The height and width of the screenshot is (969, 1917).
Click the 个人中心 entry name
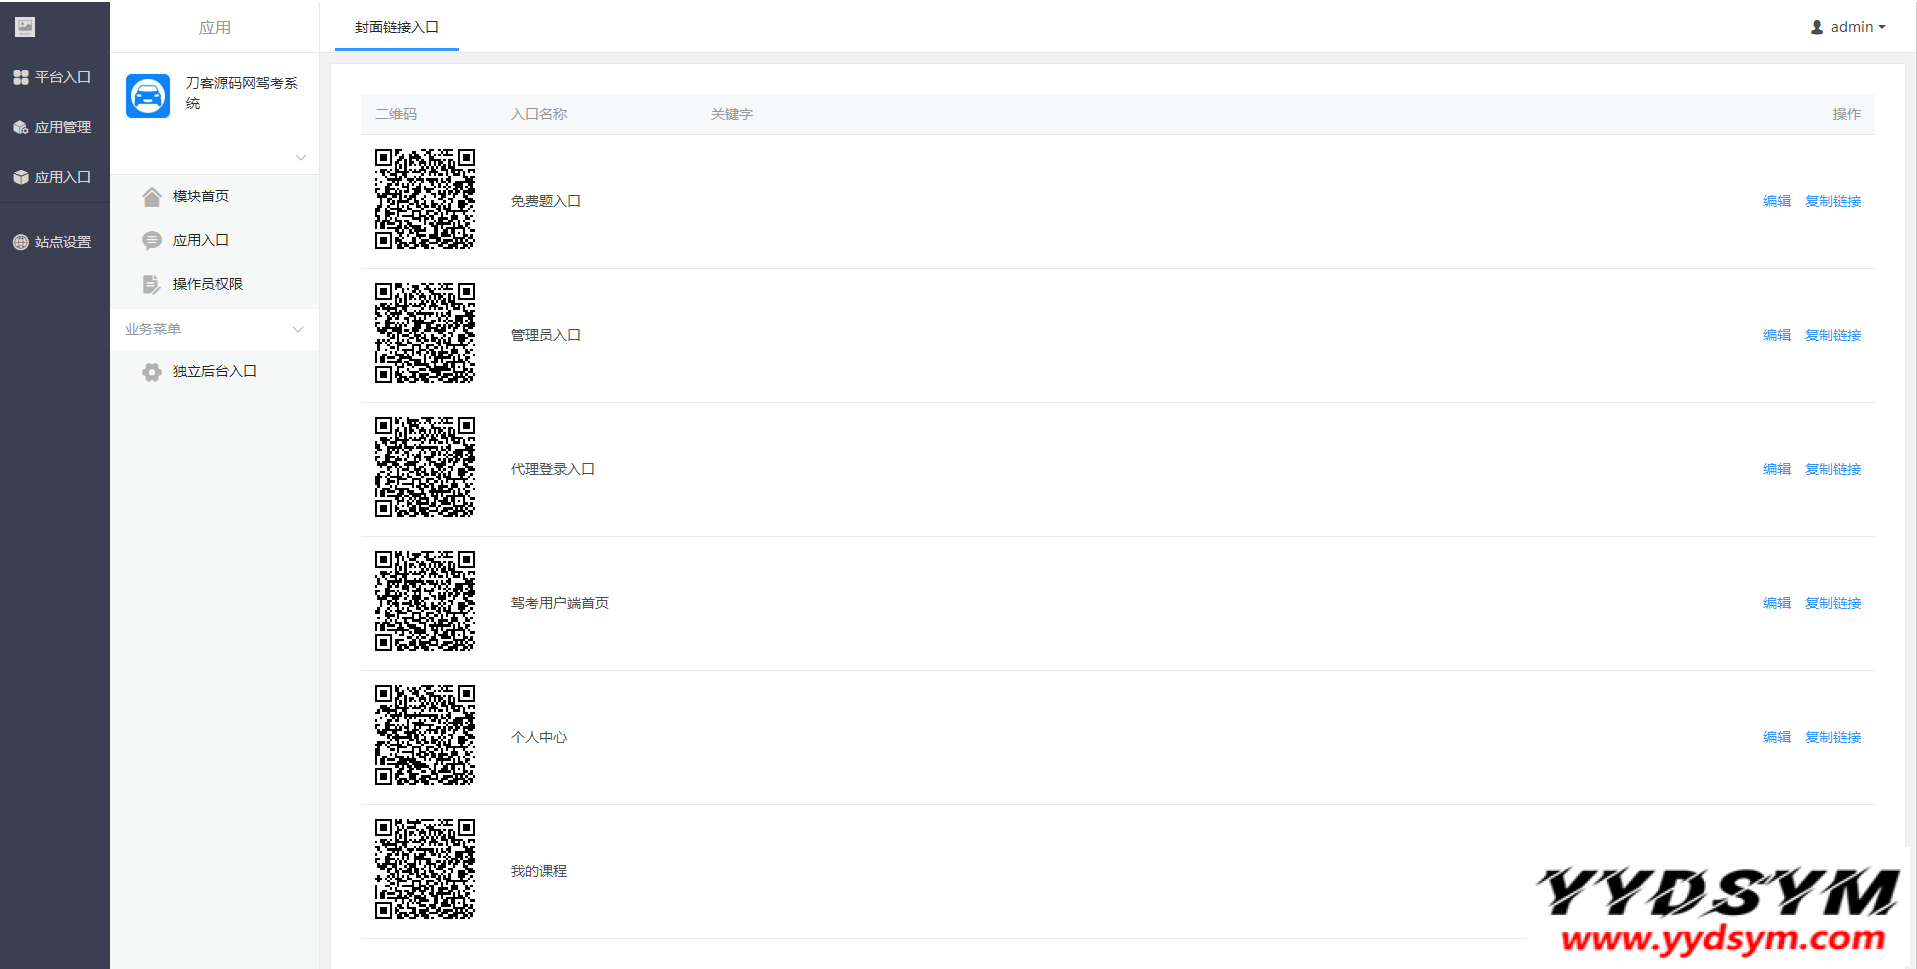(539, 737)
